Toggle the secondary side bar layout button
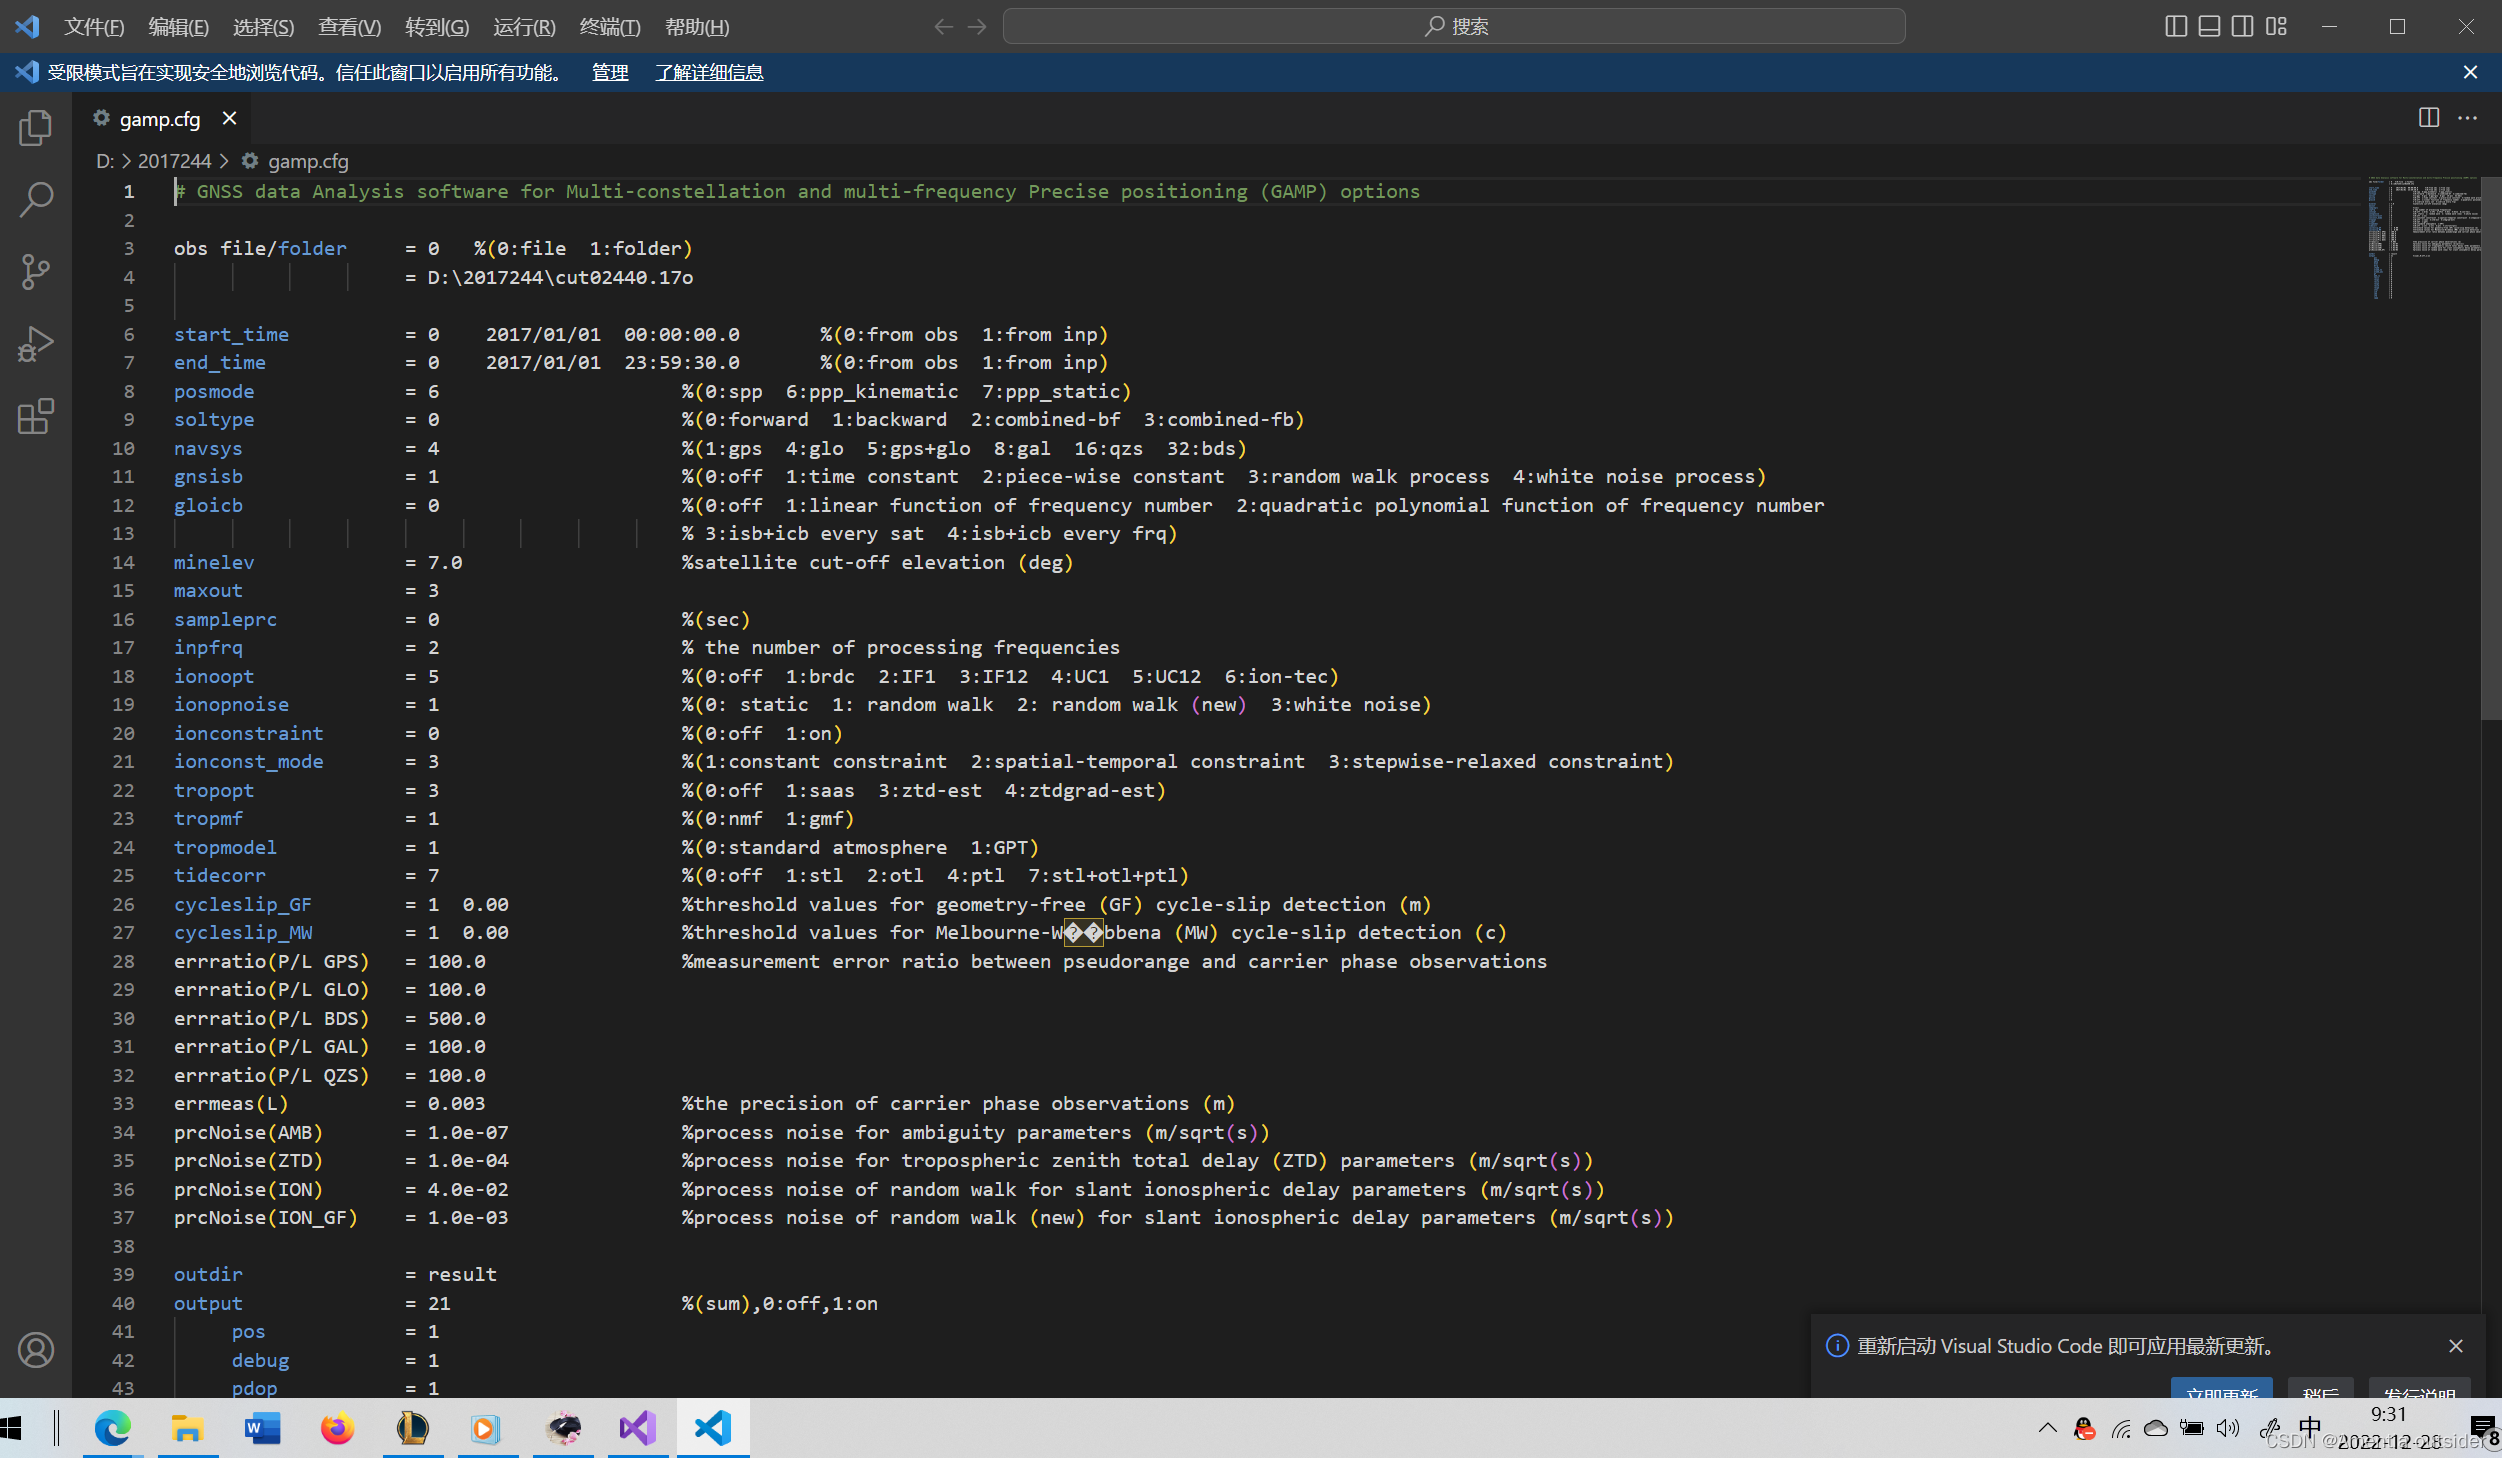 coord(2243,27)
